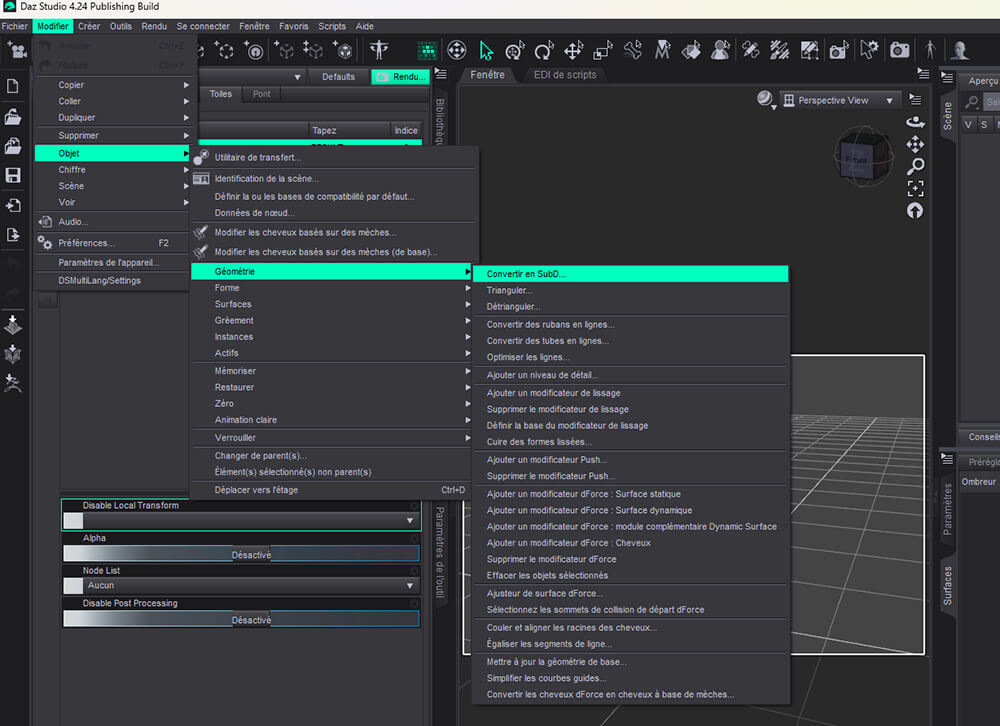This screenshot has width=1000, height=726.
Task: Click the T-pose figure icon in toolbar
Action: [x=379, y=50]
